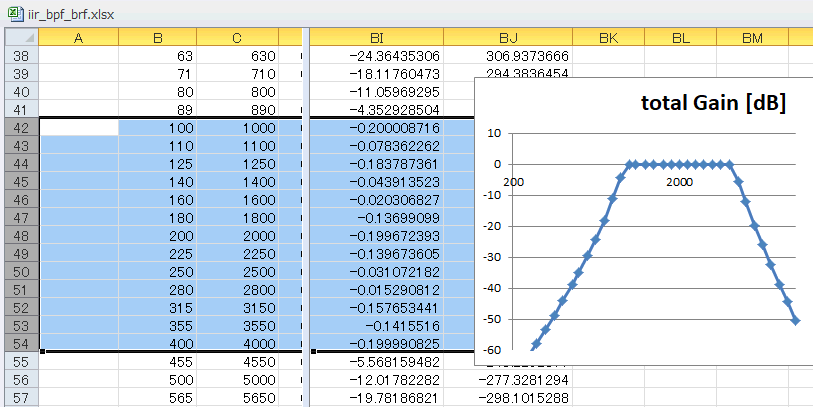Click cell containing -24.36435306
The height and width of the screenshot is (407, 813).
pyautogui.click(x=377, y=55)
